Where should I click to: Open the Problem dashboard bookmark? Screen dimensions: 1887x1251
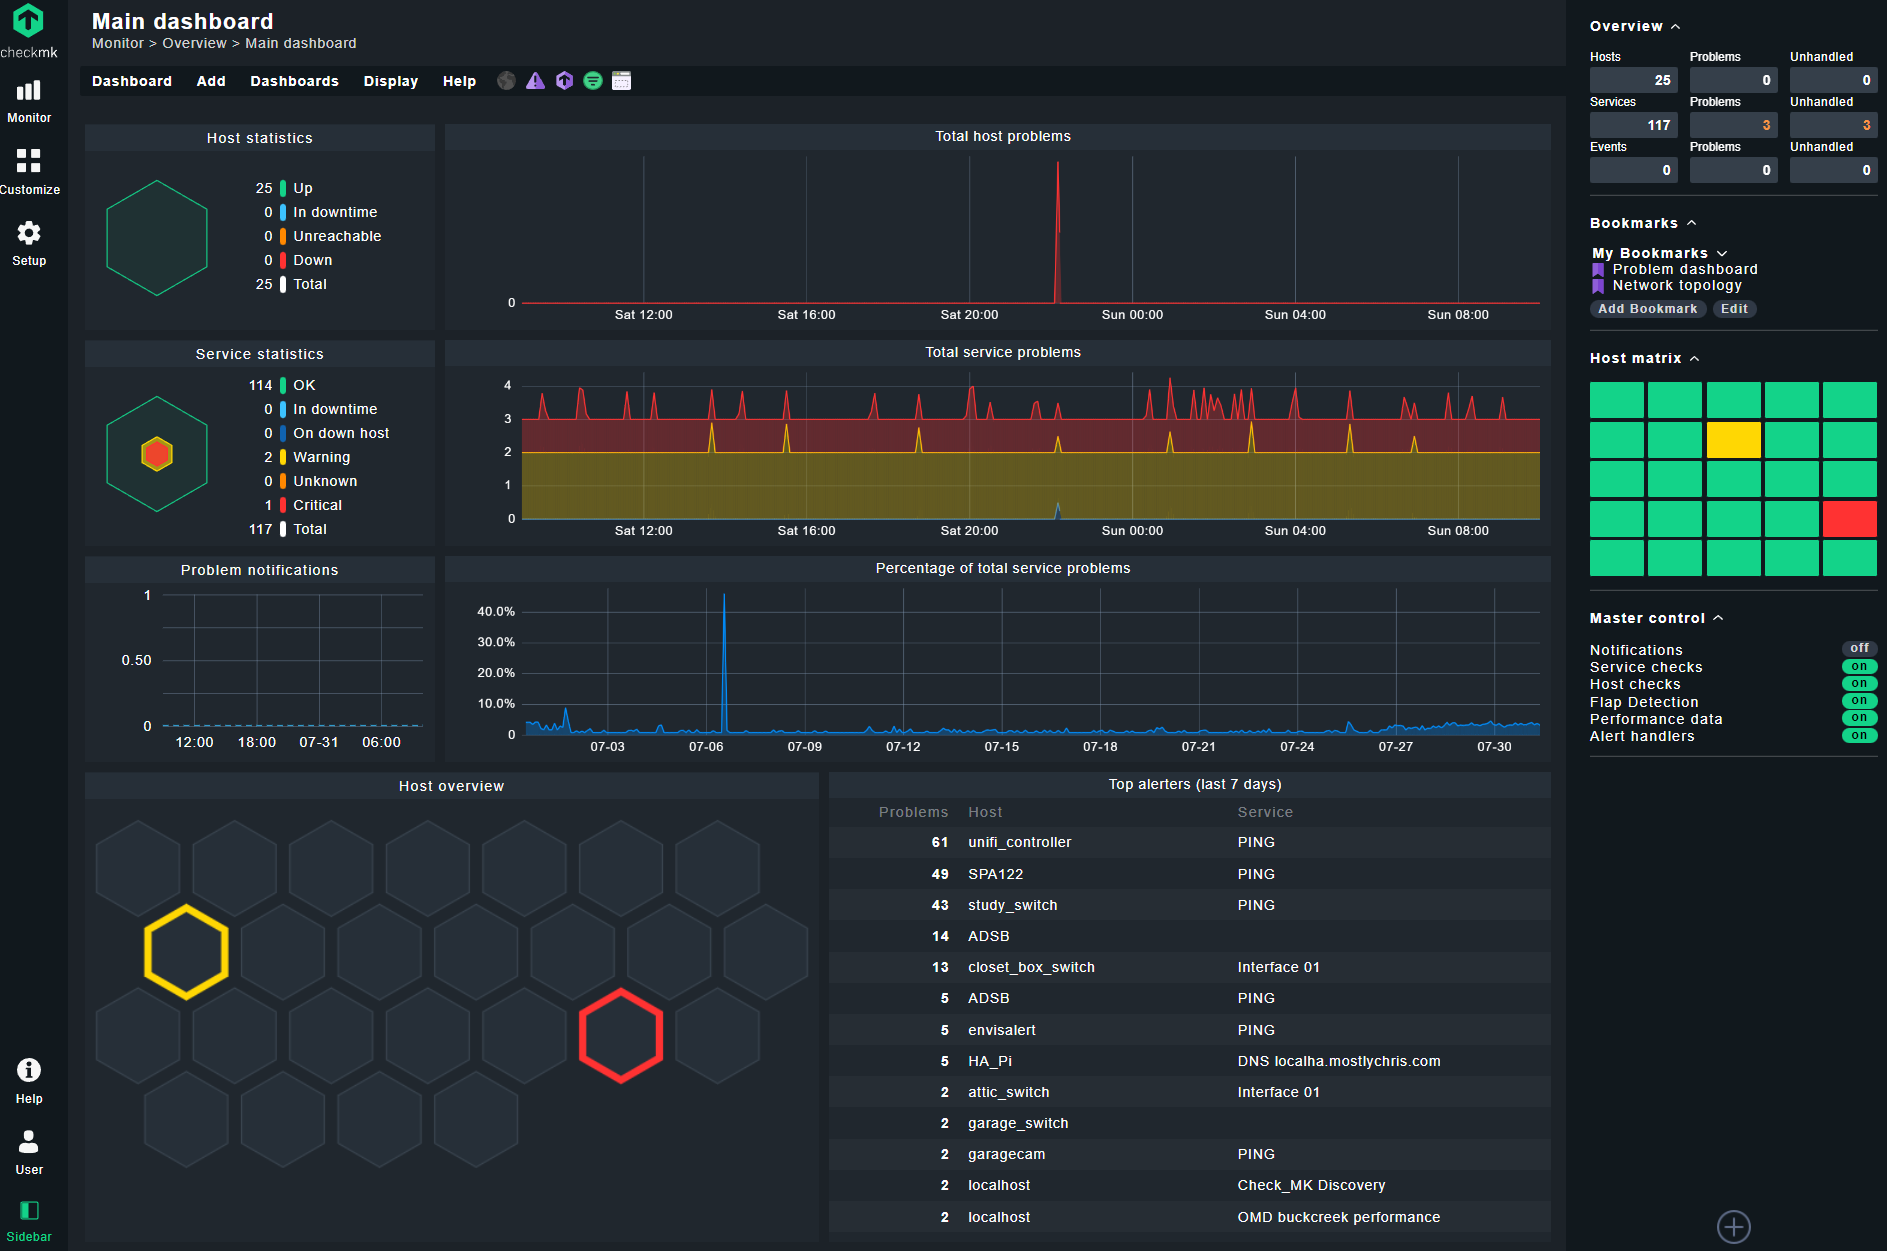1684,269
